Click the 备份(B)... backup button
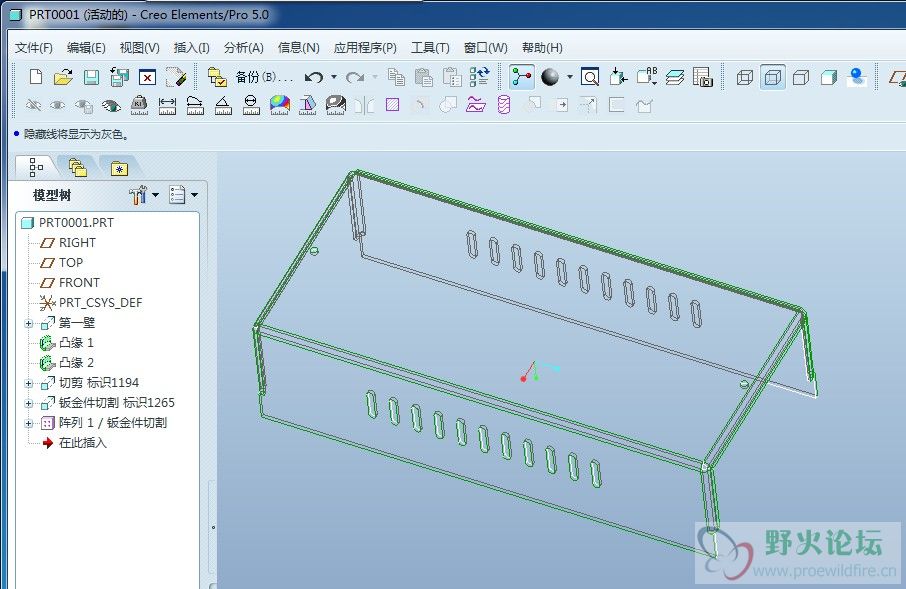 tap(263, 77)
